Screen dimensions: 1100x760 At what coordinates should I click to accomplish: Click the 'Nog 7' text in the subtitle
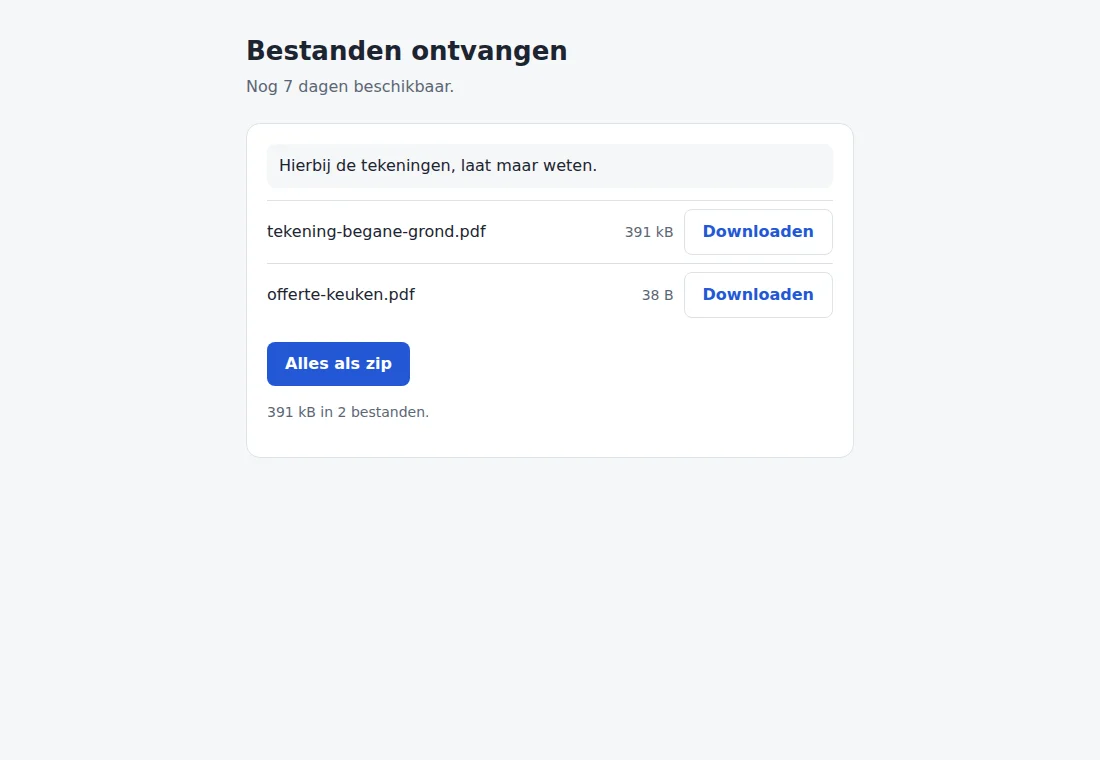(x=269, y=86)
